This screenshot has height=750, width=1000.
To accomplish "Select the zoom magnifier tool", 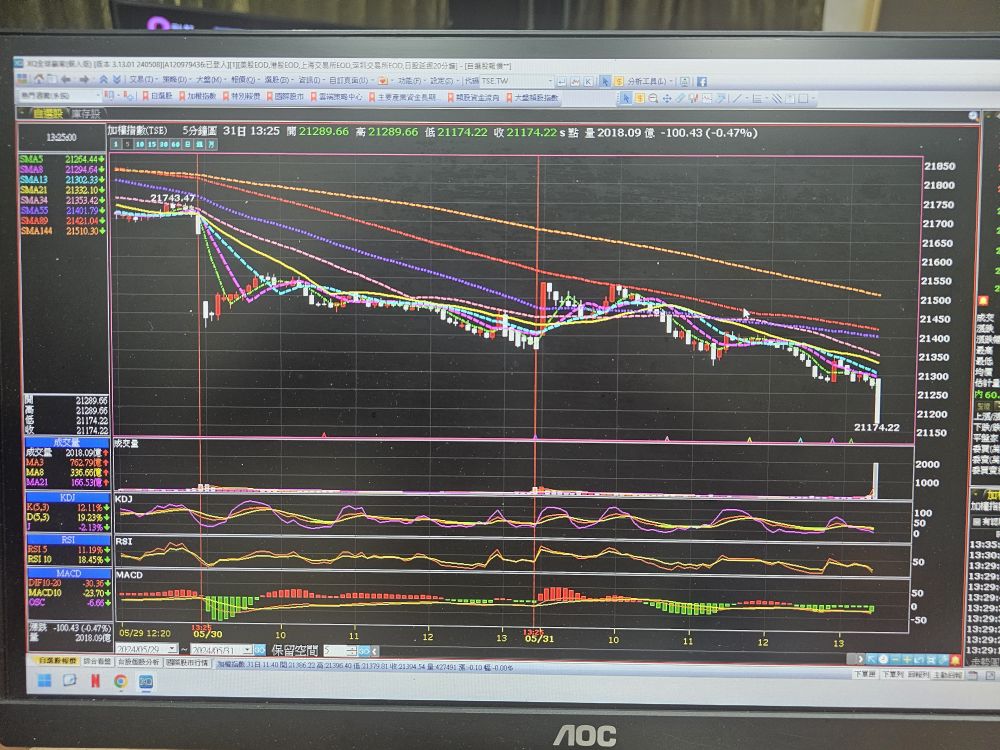I will click(x=653, y=98).
